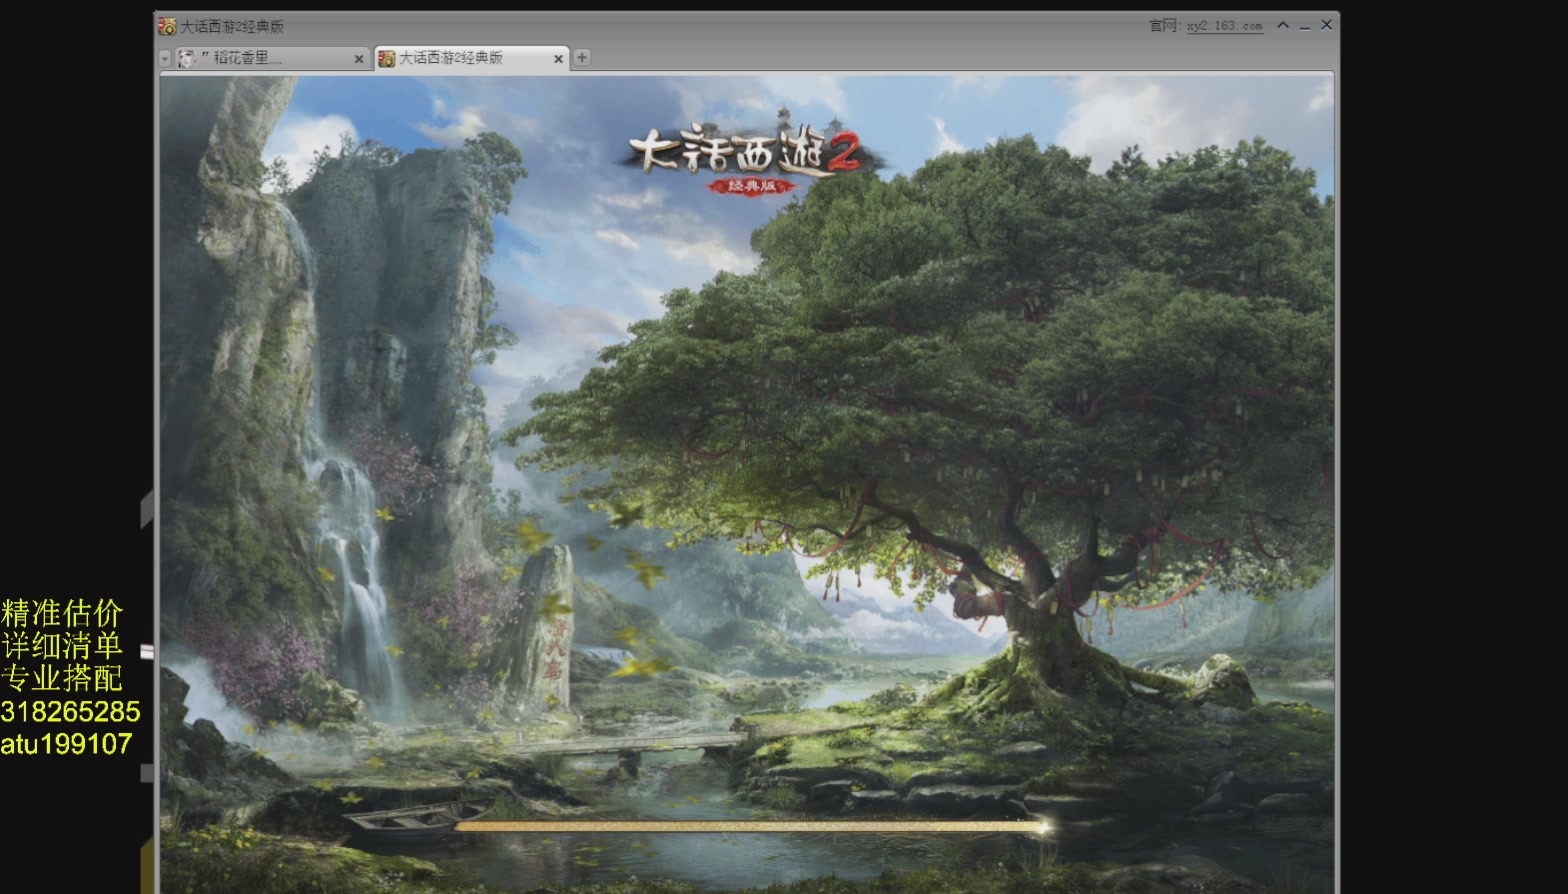
Task: Switch to the "稻花香里" tab
Action: (x=271, y=59)
